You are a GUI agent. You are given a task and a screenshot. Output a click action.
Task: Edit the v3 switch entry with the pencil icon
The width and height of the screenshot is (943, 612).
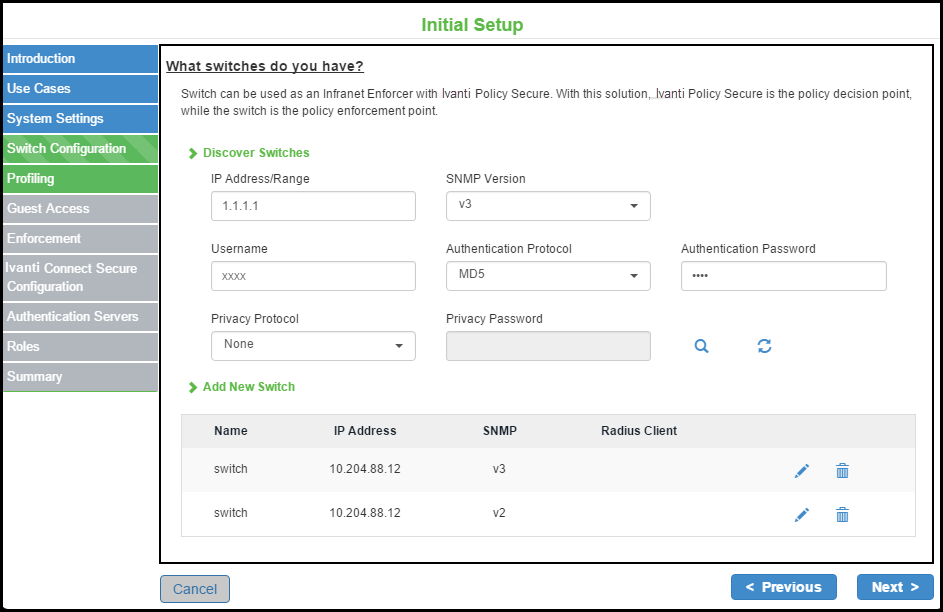coord(801,471)
